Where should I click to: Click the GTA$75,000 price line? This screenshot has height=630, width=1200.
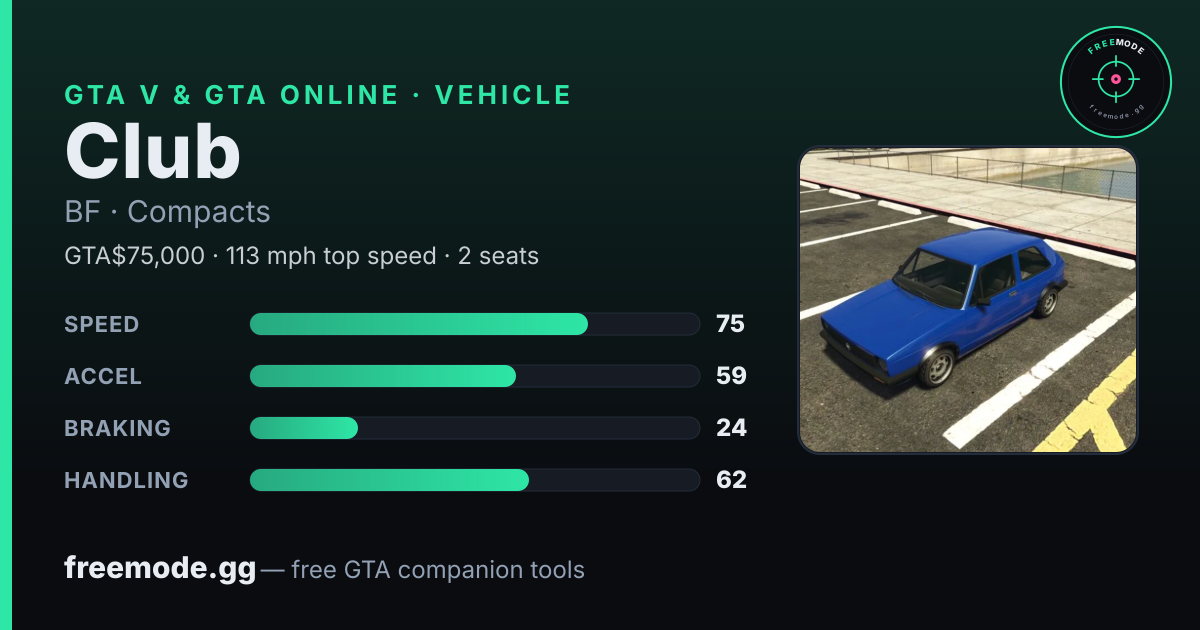click(x=301, y=256)
